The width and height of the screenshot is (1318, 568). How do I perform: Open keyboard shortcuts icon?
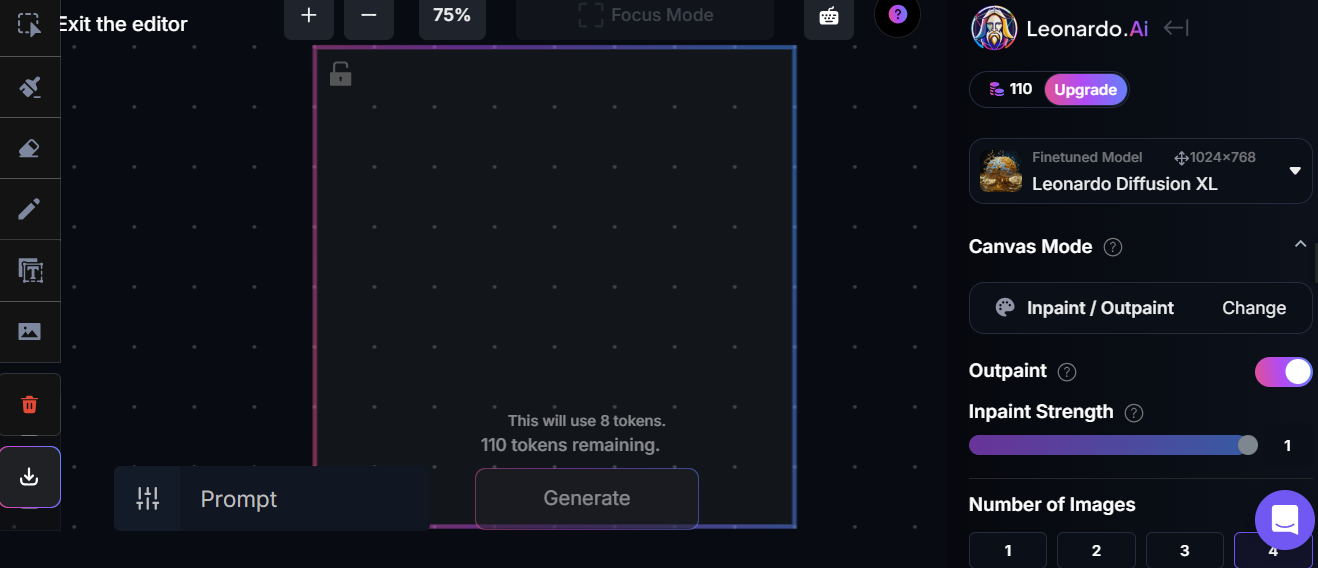(829, 16)
